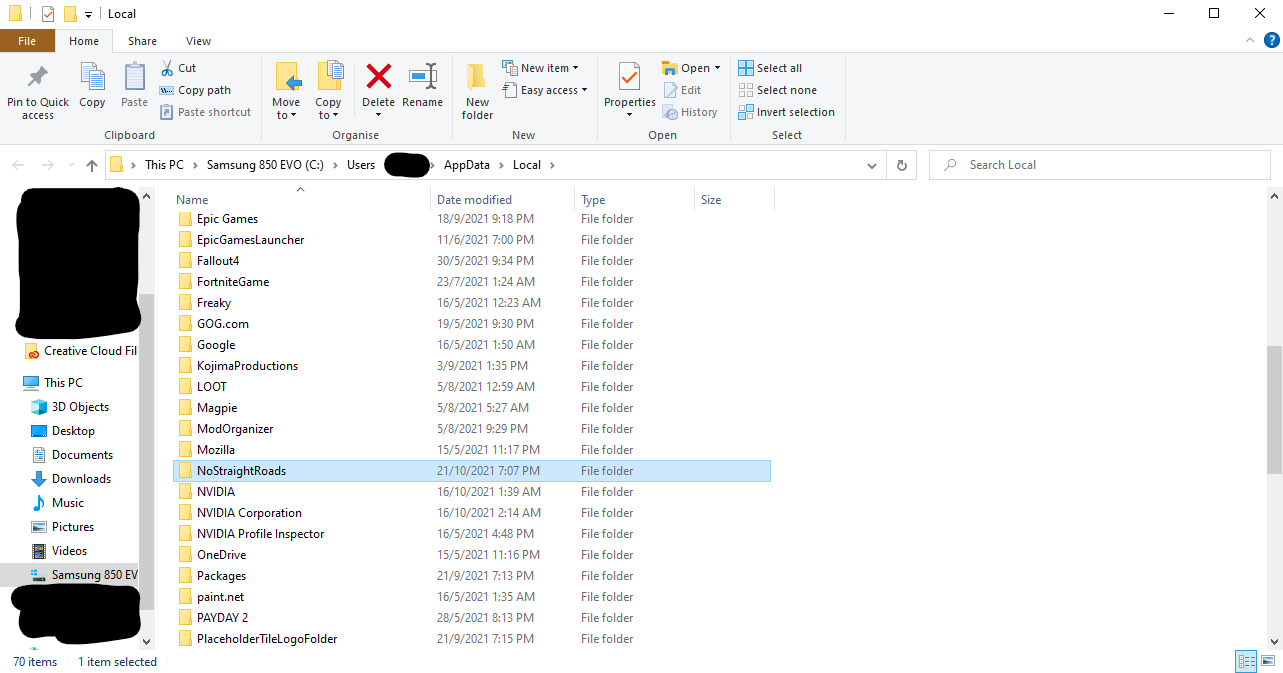Select the NoStraightRoads folder
The image size is (1283, 673).
472,471
